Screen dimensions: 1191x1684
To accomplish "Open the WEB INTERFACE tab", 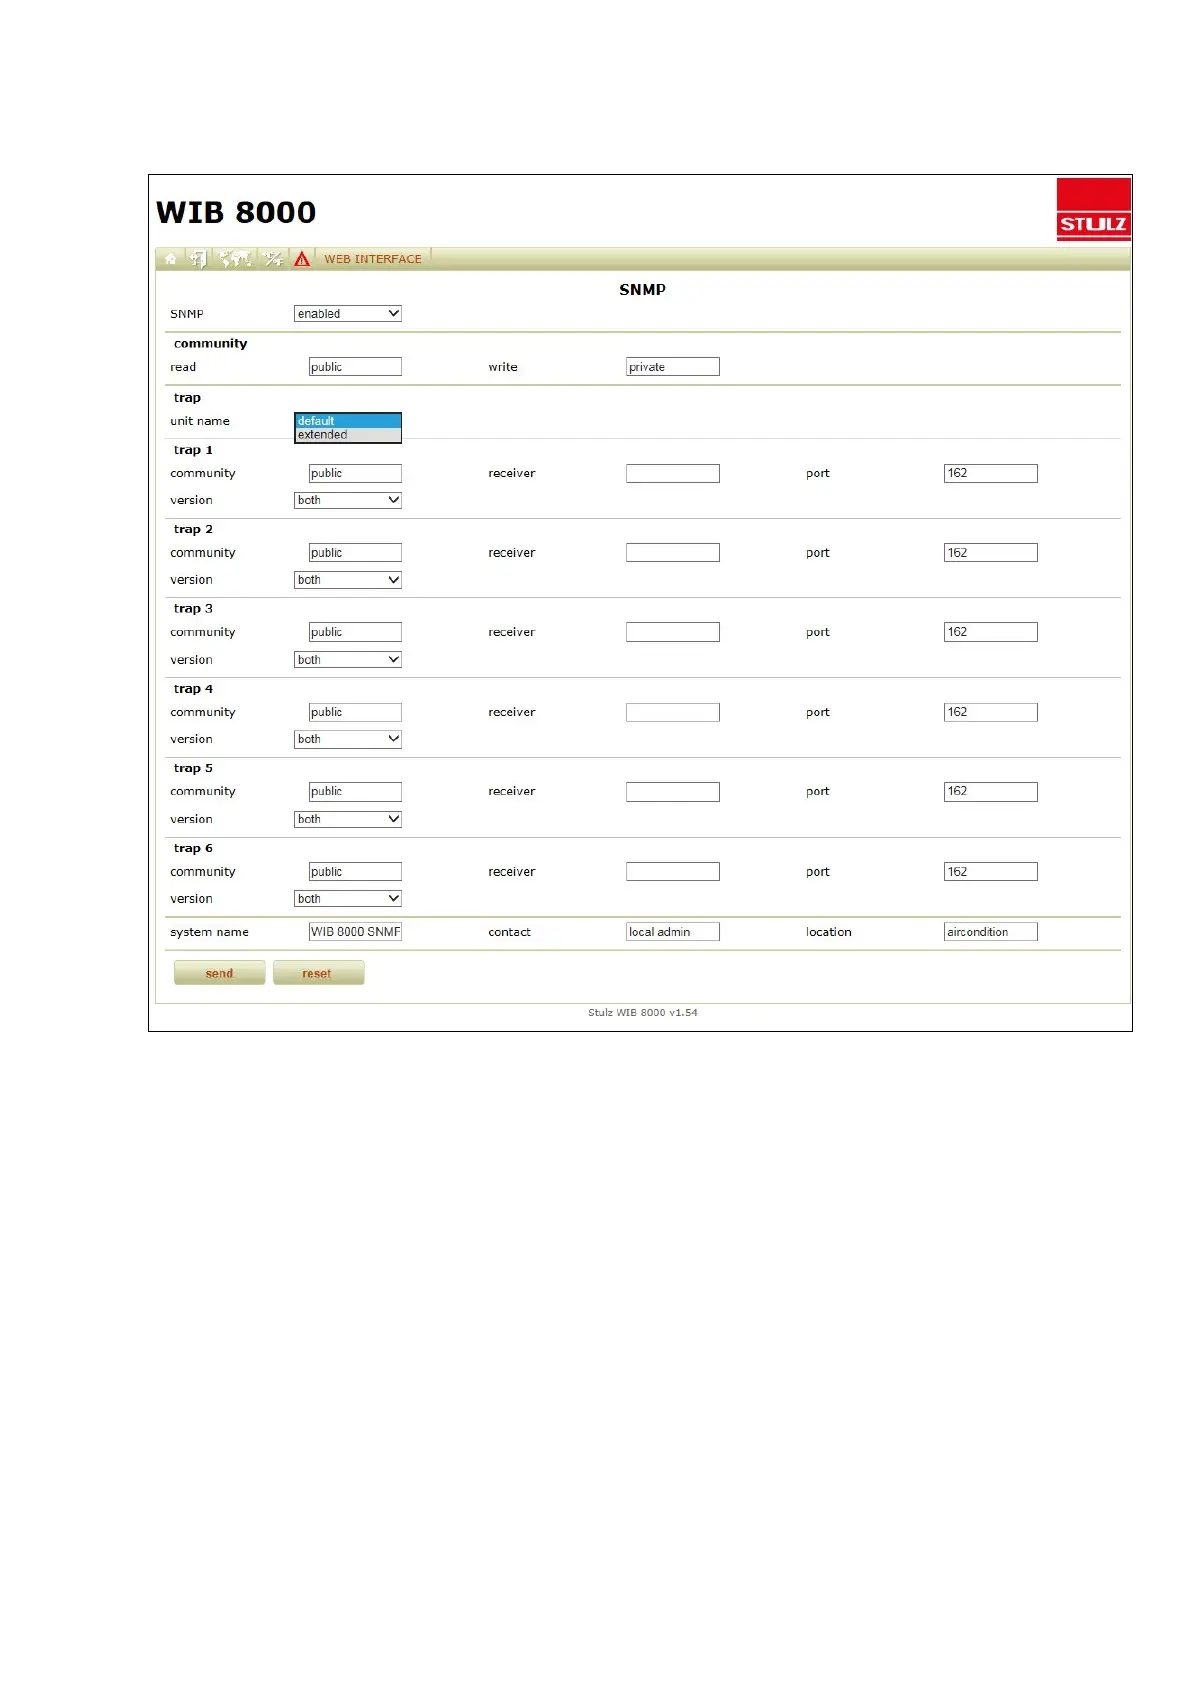I will [x=373, y=259].
